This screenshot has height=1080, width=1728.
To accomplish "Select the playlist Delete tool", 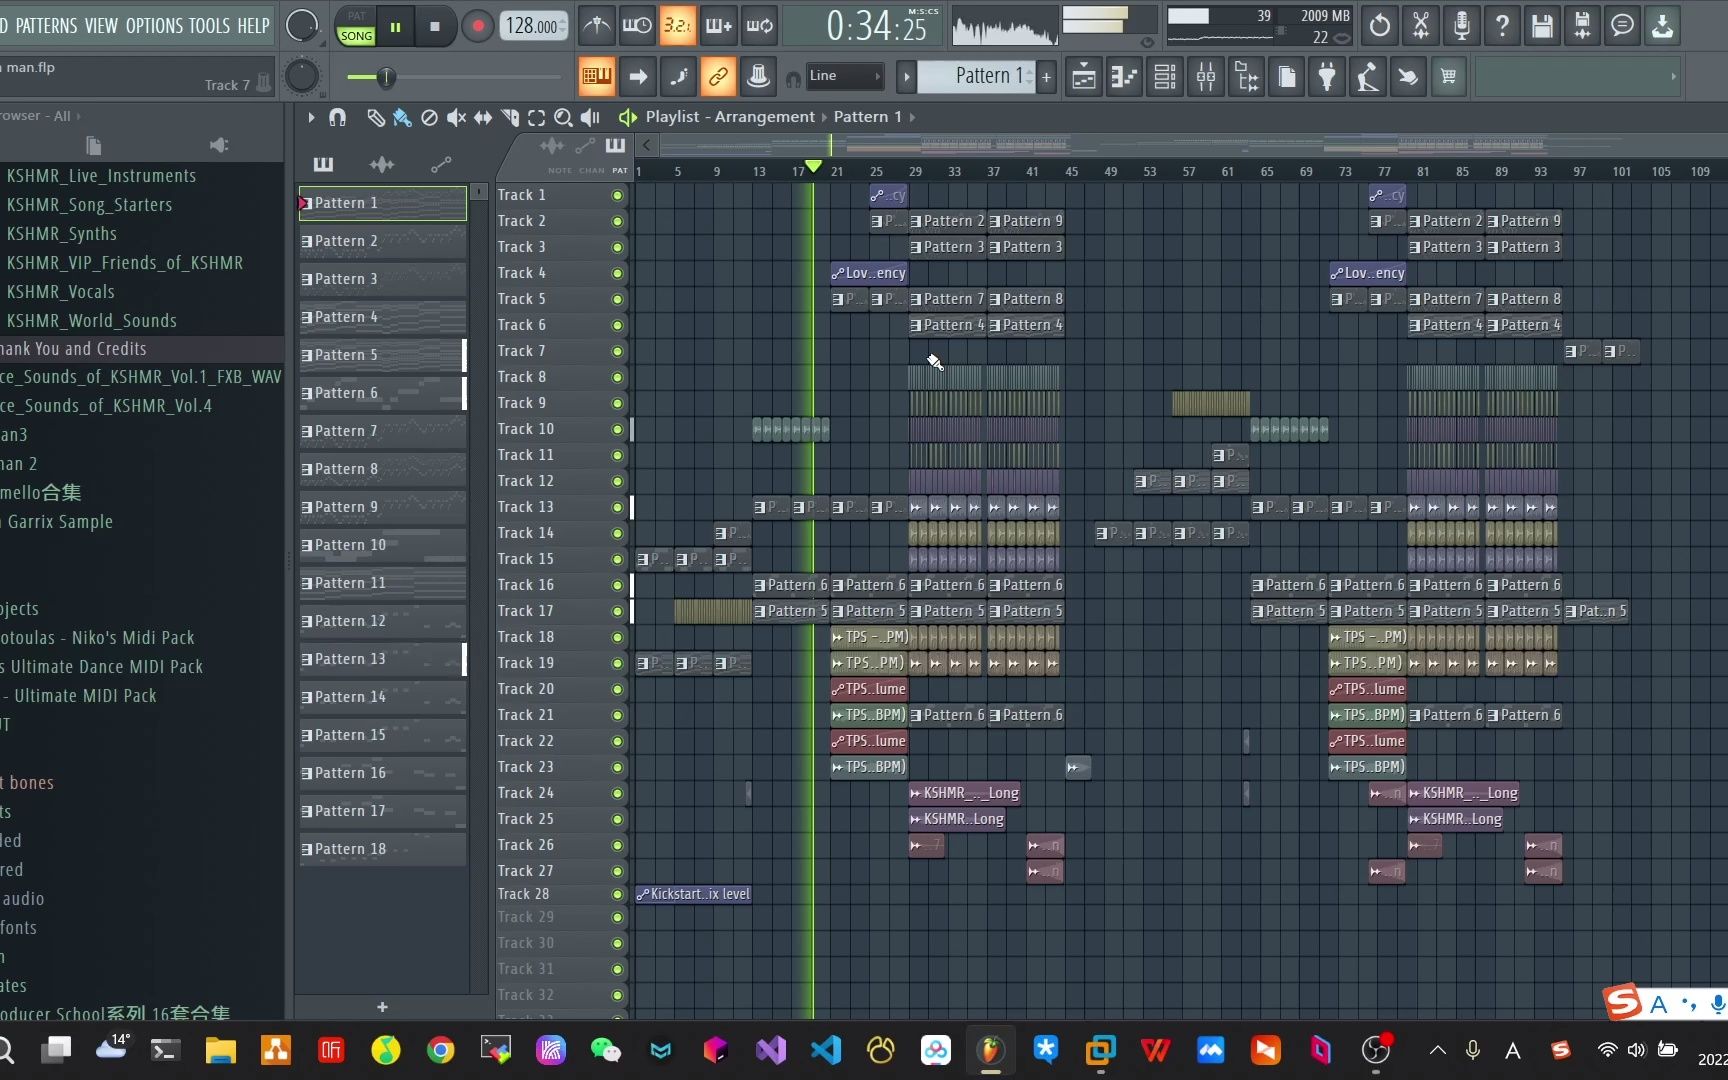I will tap(429, 118).
